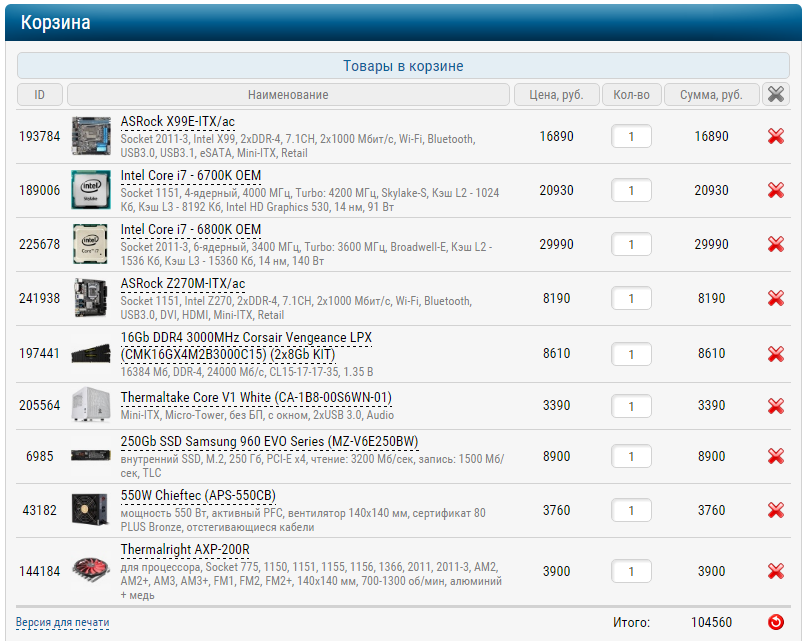Select product ID 241938
Screen dimensions: 806x641
pyautogui.click(x=40, y=298)
